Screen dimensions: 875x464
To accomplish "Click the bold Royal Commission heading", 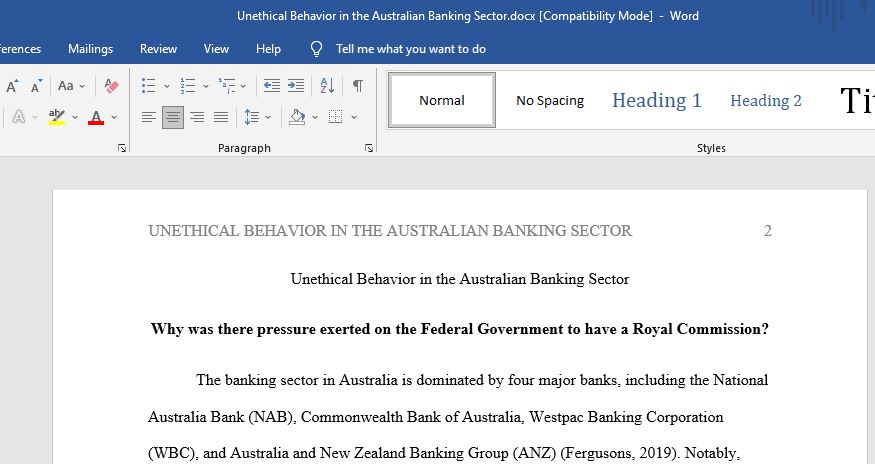I will point(460,329).
